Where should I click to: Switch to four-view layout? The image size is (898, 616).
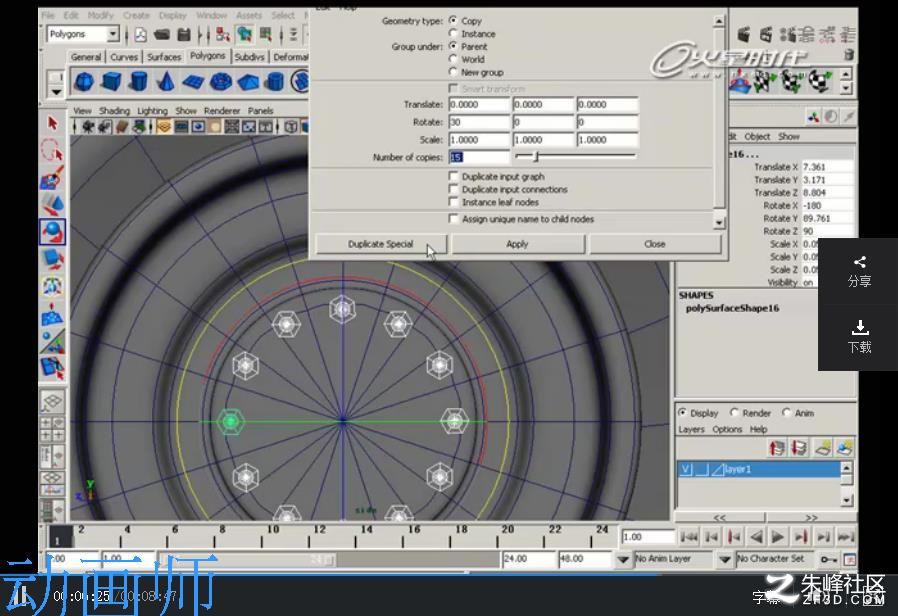coord(52,429)
